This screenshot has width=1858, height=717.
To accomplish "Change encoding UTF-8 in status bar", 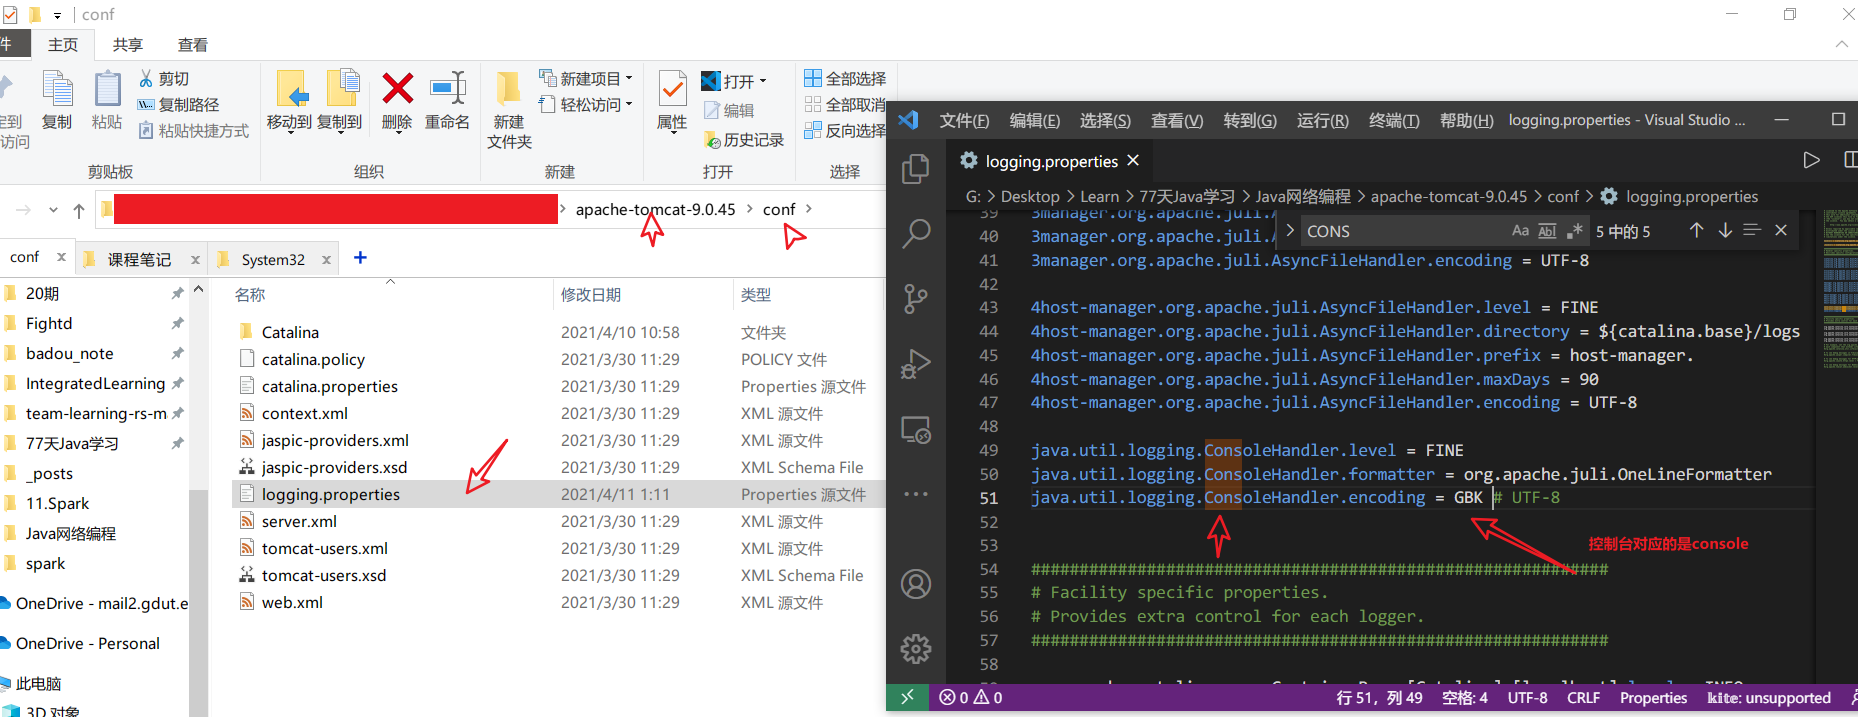I will (x=1527, y=698).
